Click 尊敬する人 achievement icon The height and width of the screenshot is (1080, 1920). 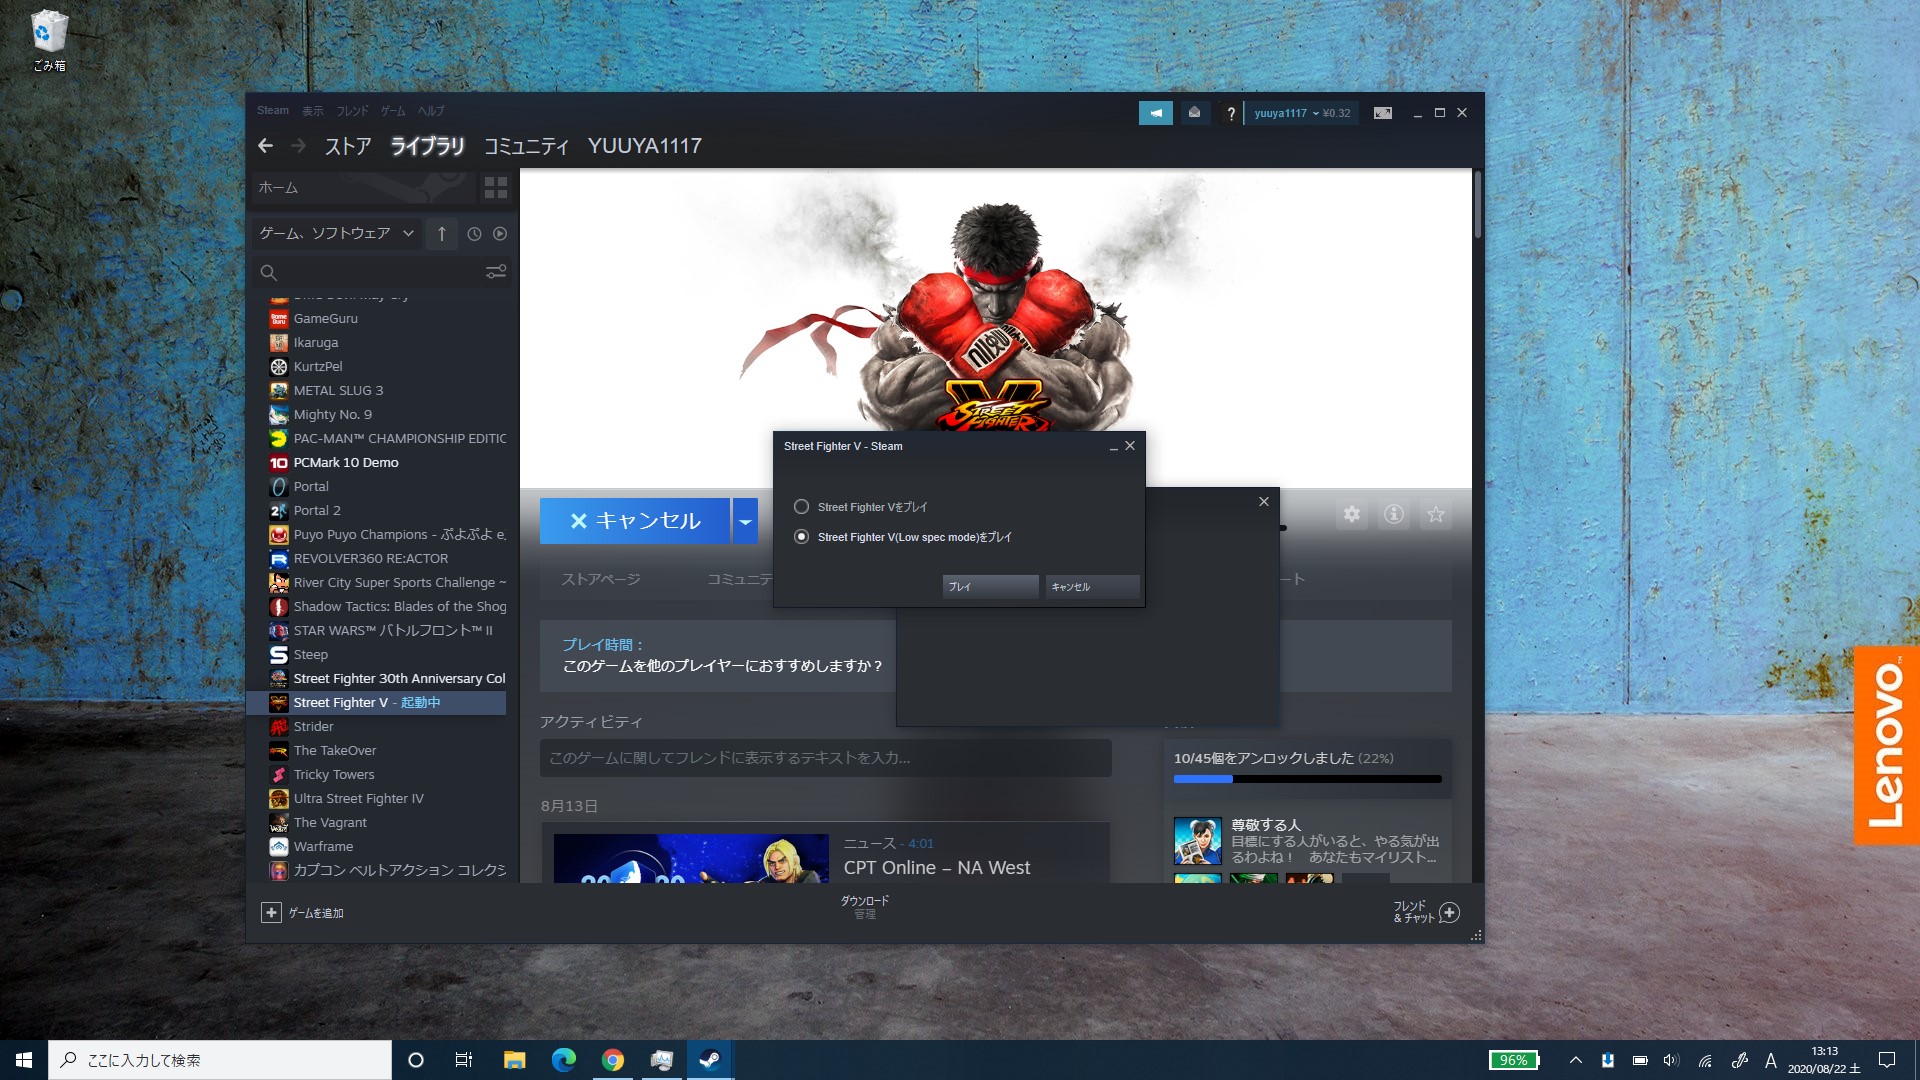pyautogui.click(x=1197, y=841)
